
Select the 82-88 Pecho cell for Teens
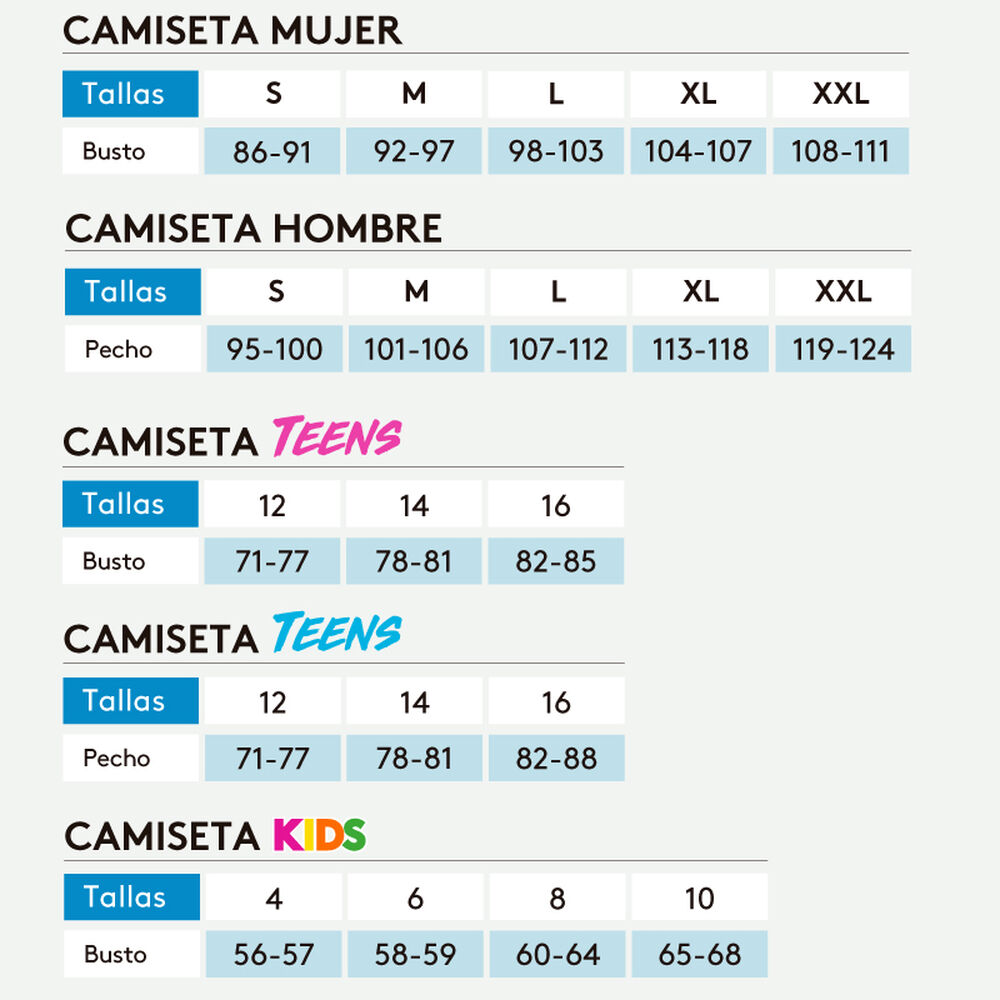click(557, 758)
